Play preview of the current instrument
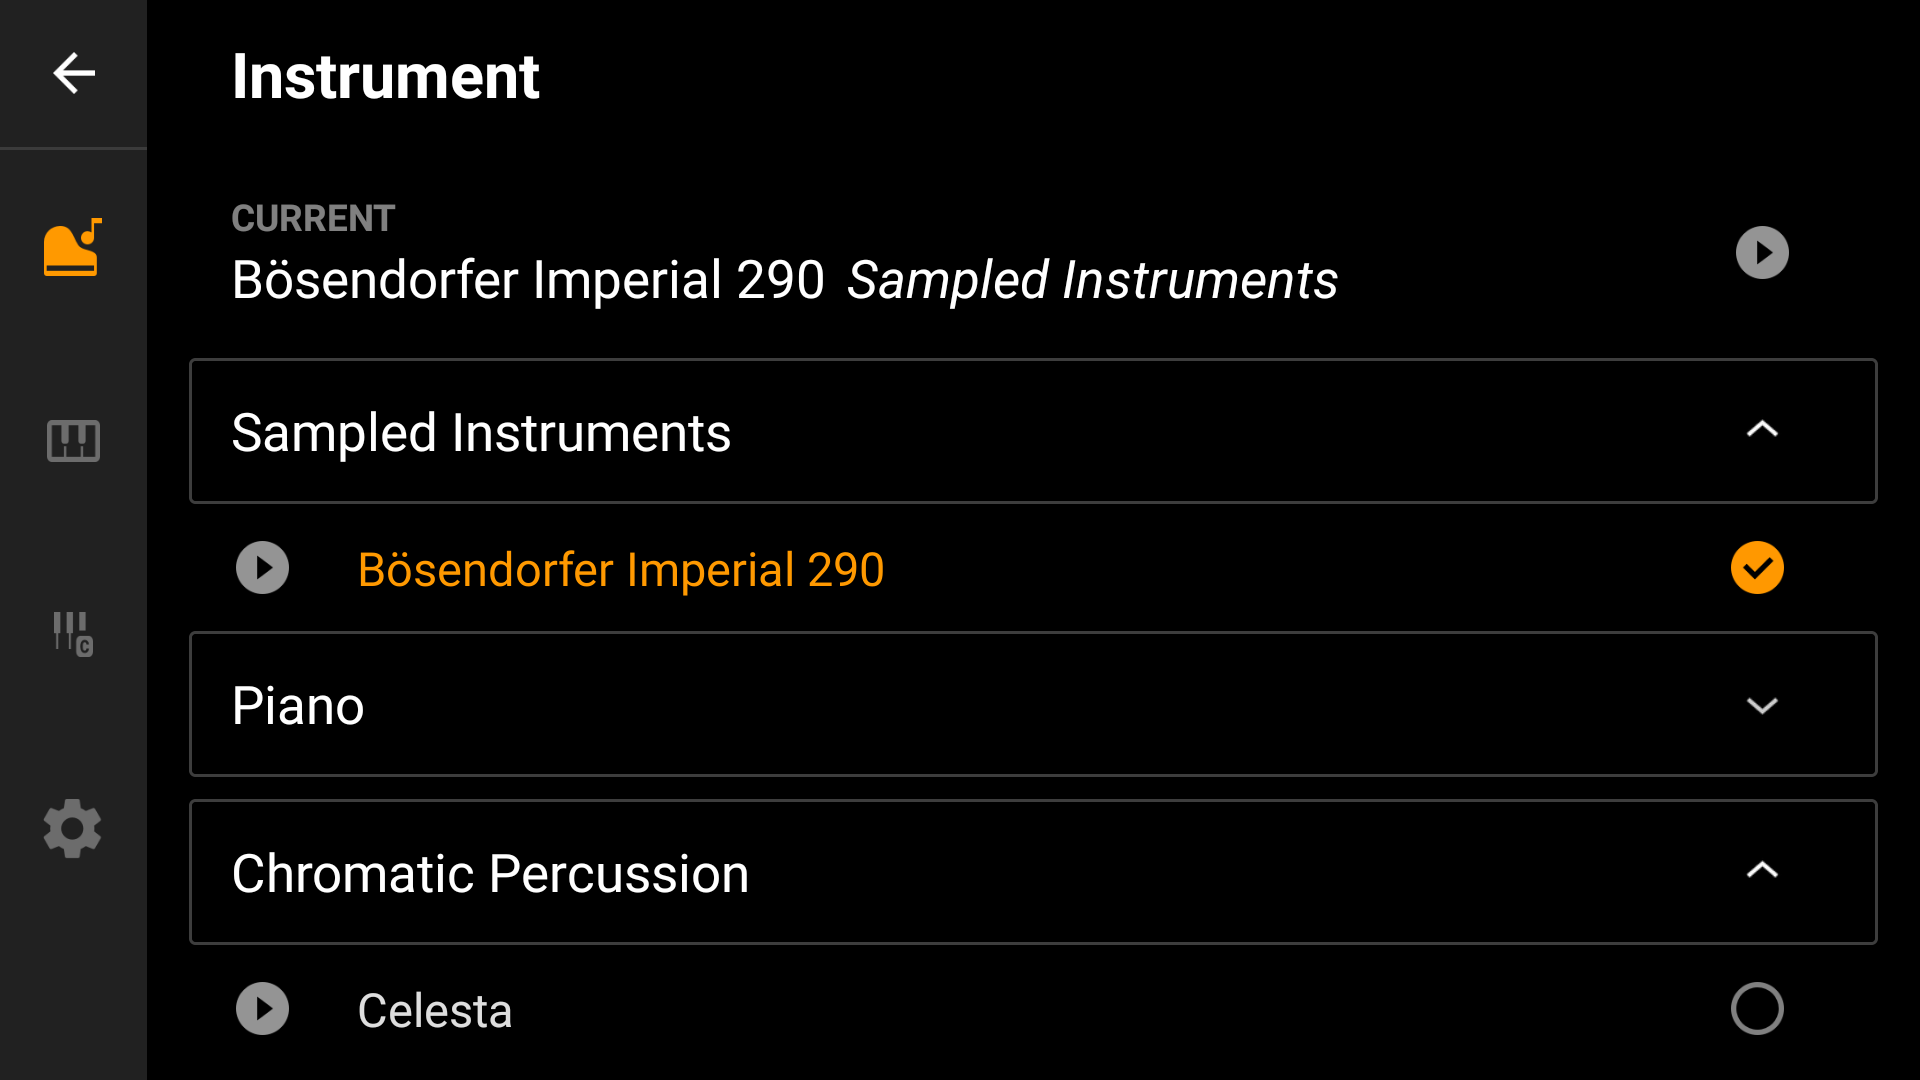Image resolution: width=1920 pixels, height=1080 pixels. [x=1762, y=252]
